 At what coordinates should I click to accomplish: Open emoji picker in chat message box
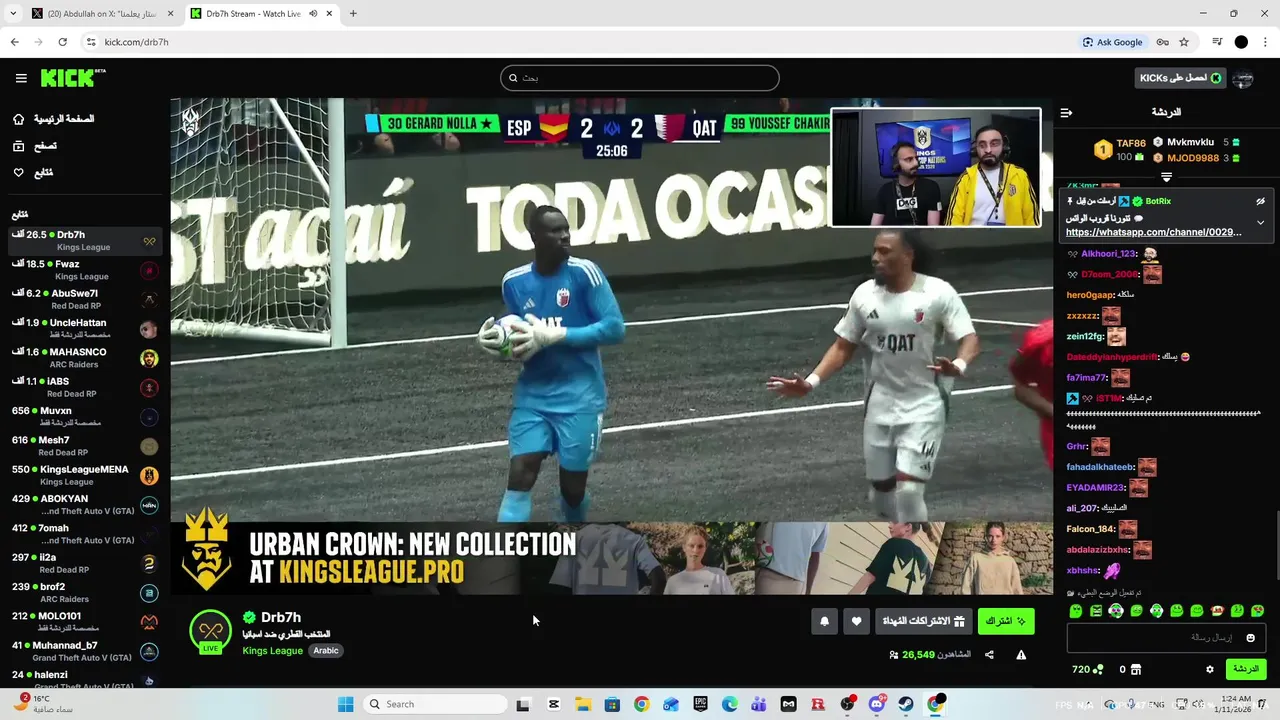click(x=1250, y=637)
